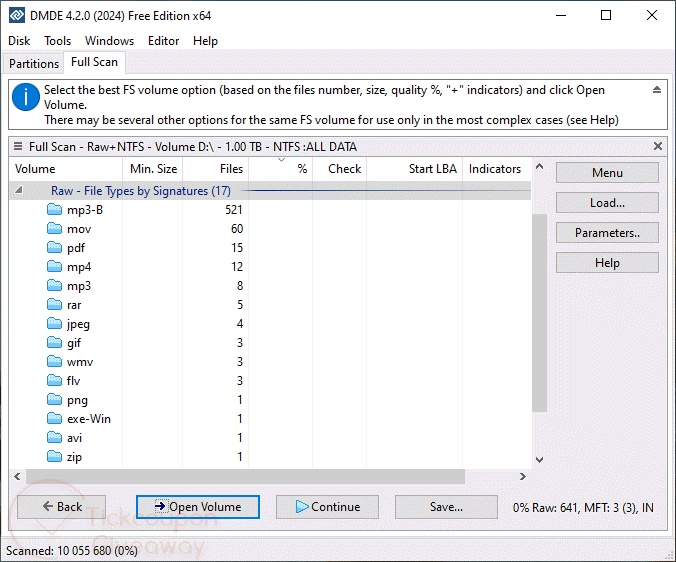Screen dimensions: 676x562
Task: Sort by the Start LBA column header
Action: point(415,169)
